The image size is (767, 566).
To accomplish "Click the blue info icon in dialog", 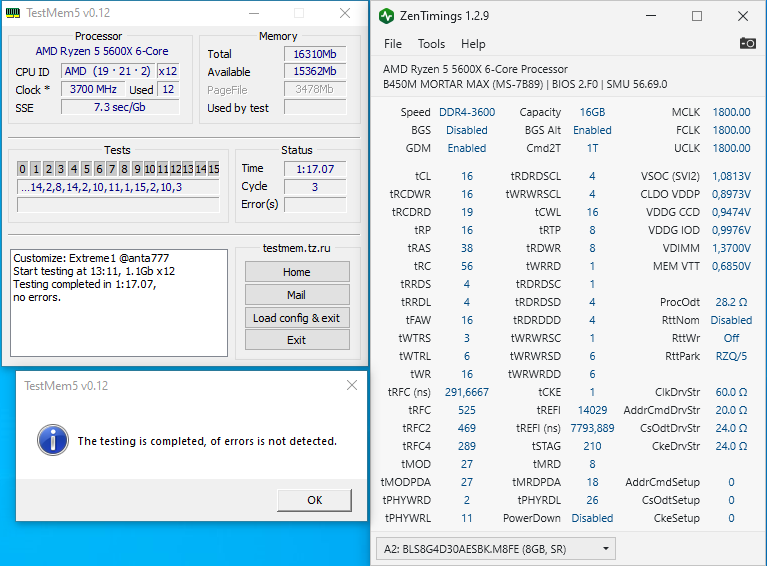I will (53, 440).
